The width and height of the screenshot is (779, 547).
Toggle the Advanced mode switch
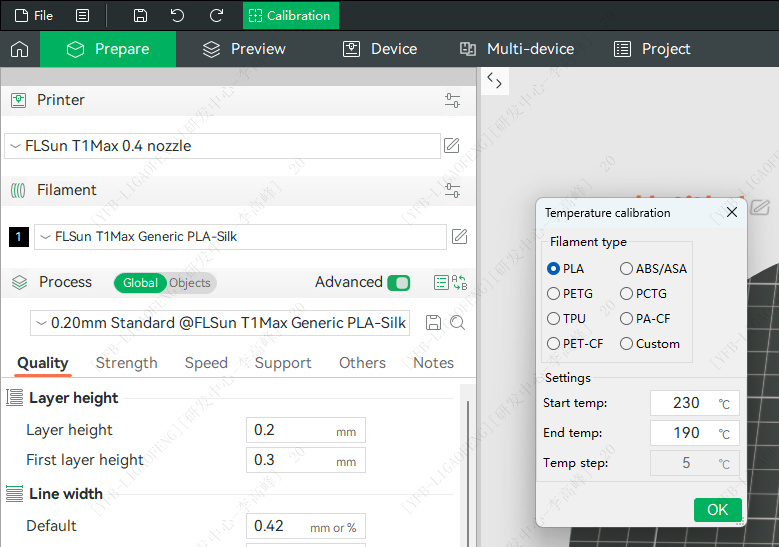[399, 283]
